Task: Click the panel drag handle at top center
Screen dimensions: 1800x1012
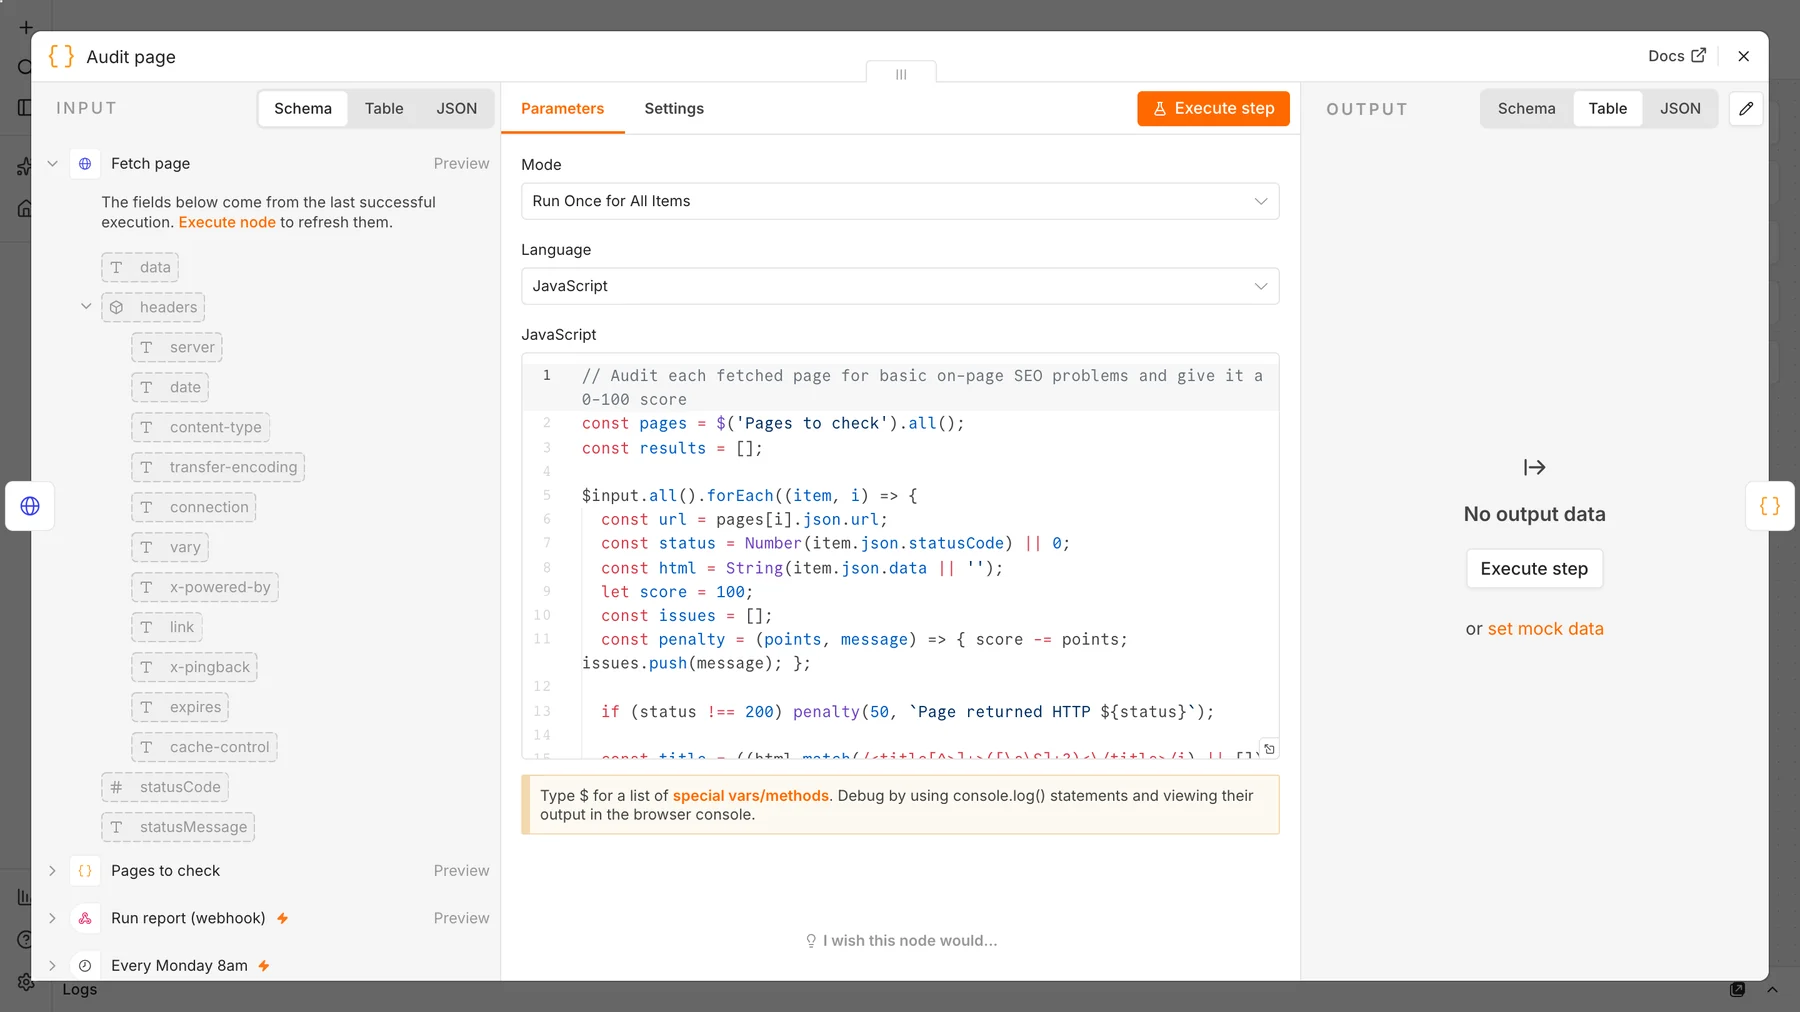Action: (x=901, y=74)
